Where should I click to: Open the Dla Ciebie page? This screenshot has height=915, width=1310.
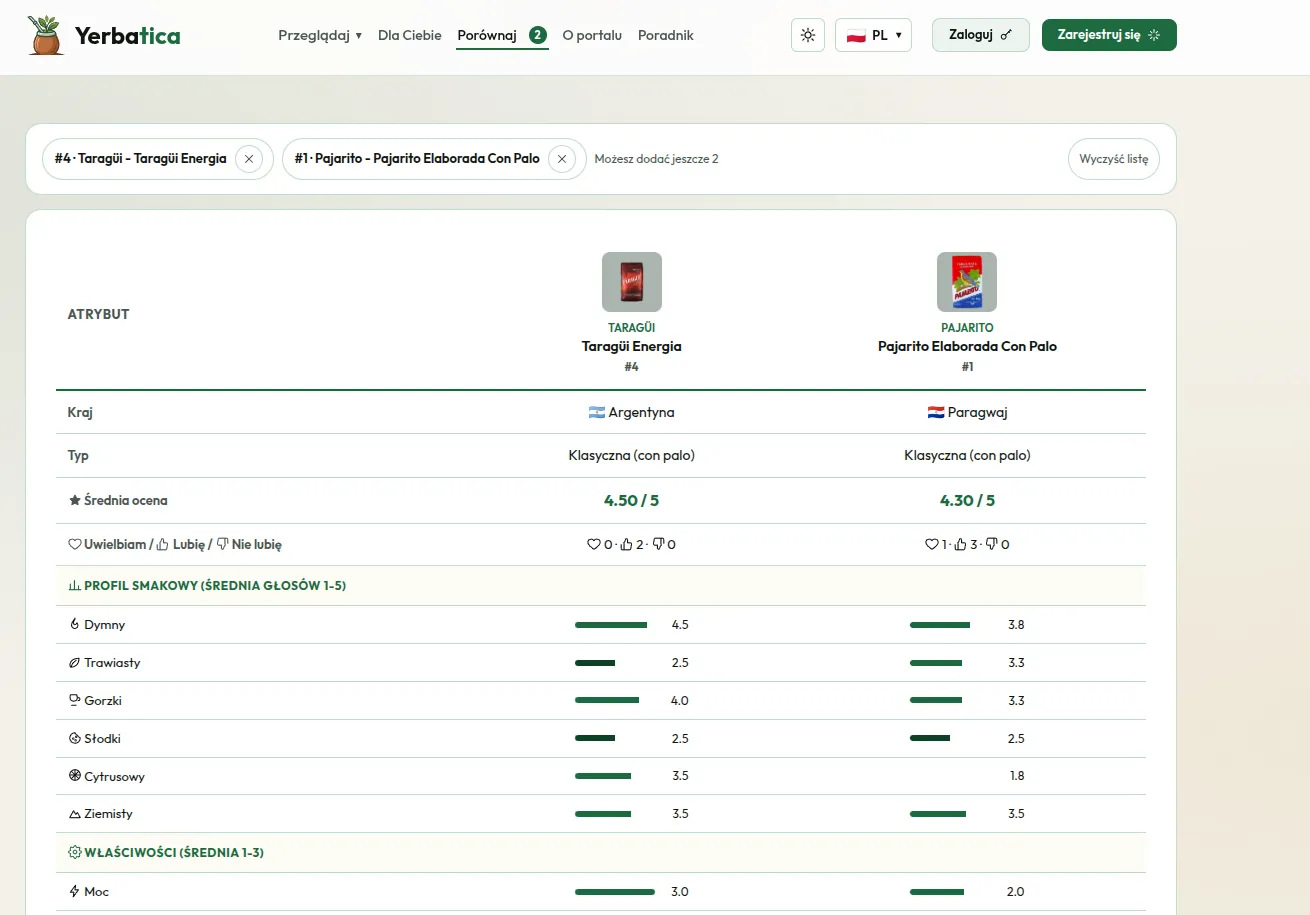(x=410, y=35)
